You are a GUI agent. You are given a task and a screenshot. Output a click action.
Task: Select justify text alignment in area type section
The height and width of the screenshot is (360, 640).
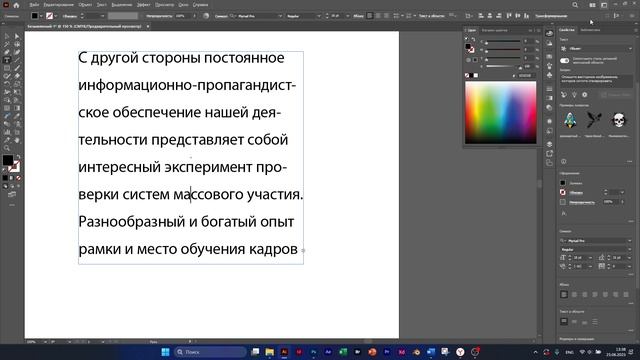[x=595, y=322]
